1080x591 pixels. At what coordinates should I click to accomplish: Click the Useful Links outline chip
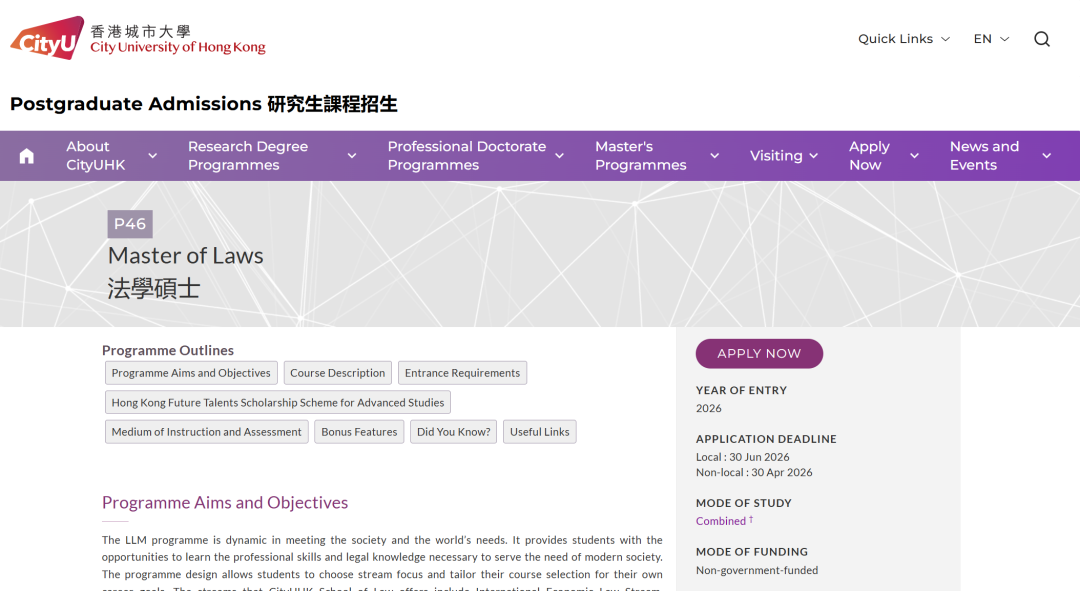pos(539,431)
